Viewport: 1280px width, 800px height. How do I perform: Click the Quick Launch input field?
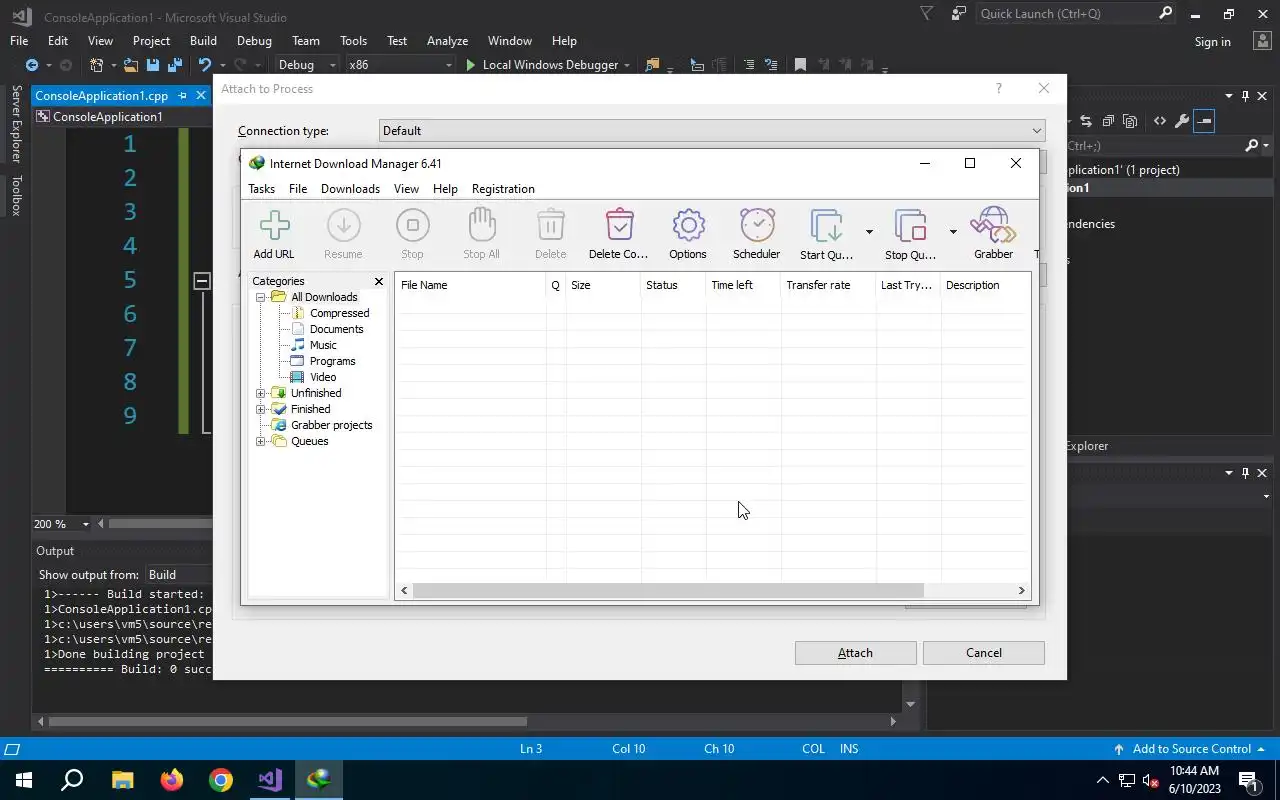click(1066, 14)
